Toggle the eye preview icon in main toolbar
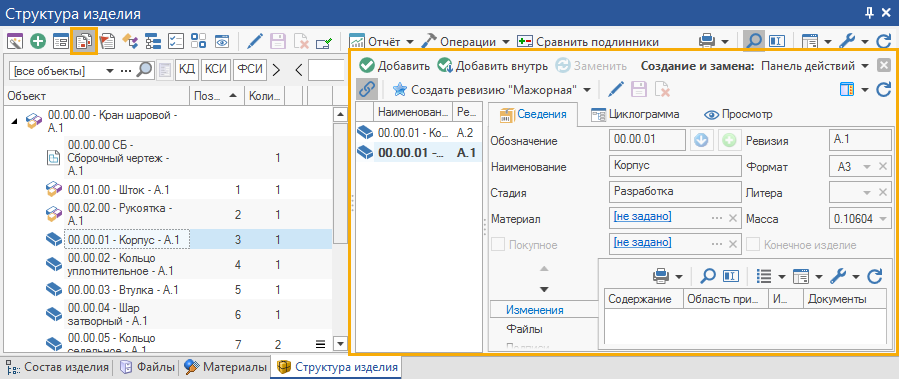The image size is (899, 379). pos(222,41)
